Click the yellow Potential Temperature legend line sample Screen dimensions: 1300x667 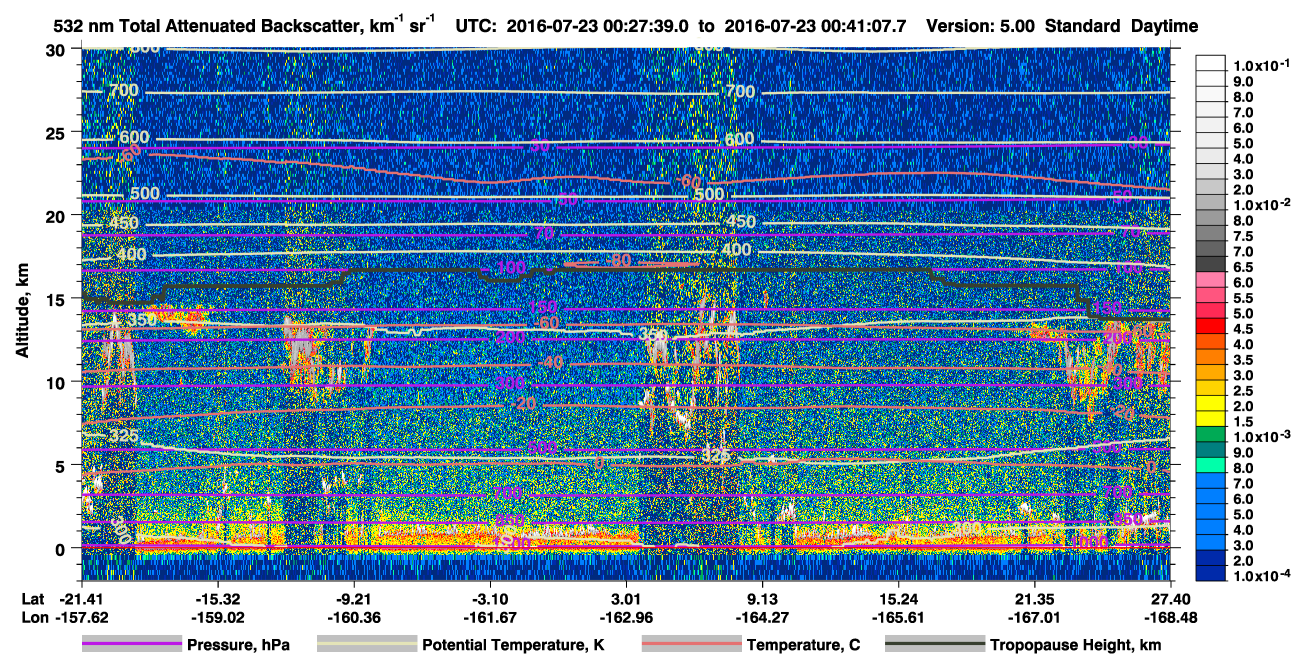[367, 645]
